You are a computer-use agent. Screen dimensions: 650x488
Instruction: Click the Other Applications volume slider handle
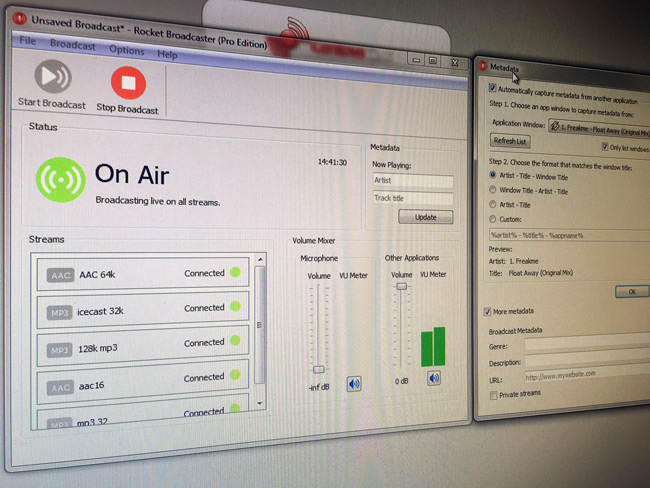pos(401,286)
